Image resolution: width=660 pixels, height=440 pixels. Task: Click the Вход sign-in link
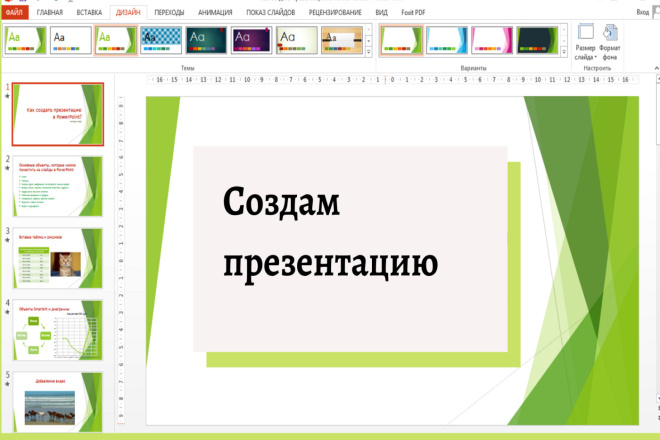coord(642,12)
